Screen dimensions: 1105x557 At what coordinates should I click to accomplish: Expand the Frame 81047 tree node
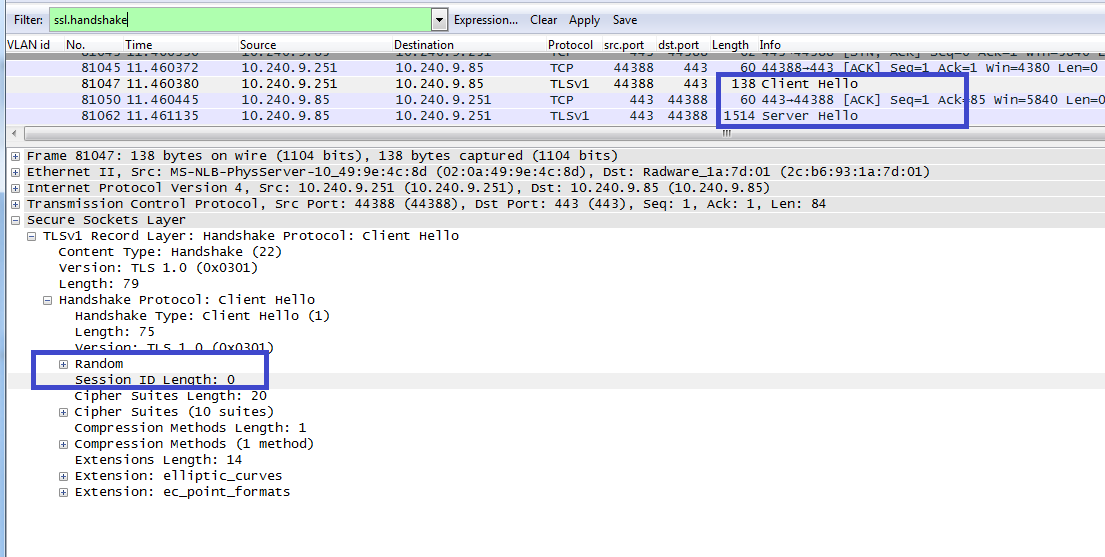[x=16, y=156]
